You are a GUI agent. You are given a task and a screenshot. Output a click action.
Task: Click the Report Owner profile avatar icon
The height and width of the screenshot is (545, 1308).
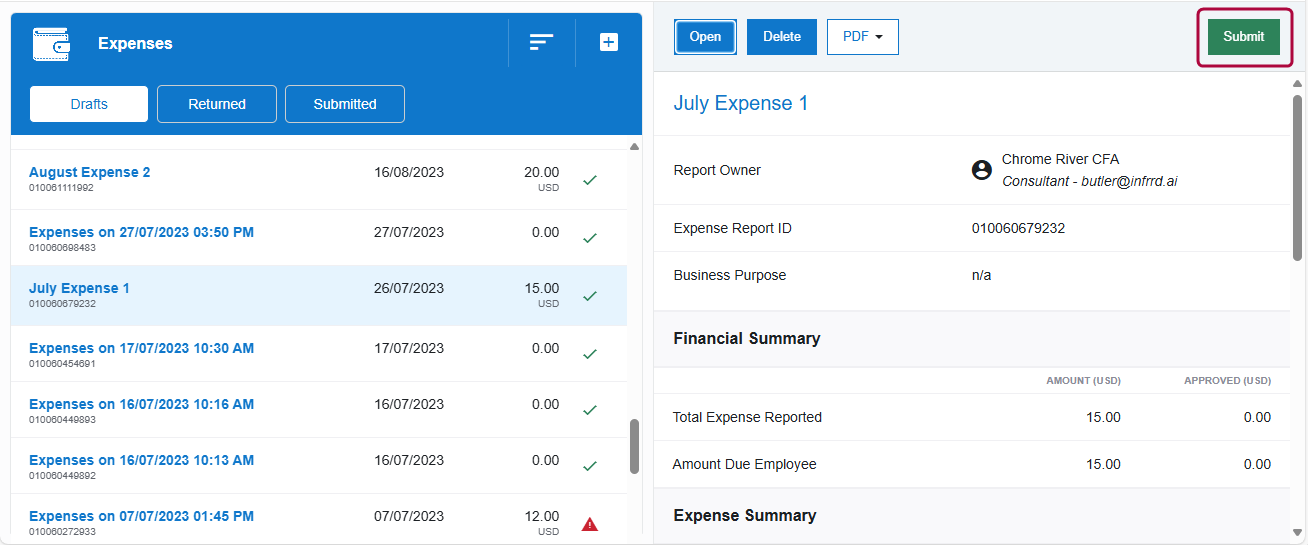[982, 170]
